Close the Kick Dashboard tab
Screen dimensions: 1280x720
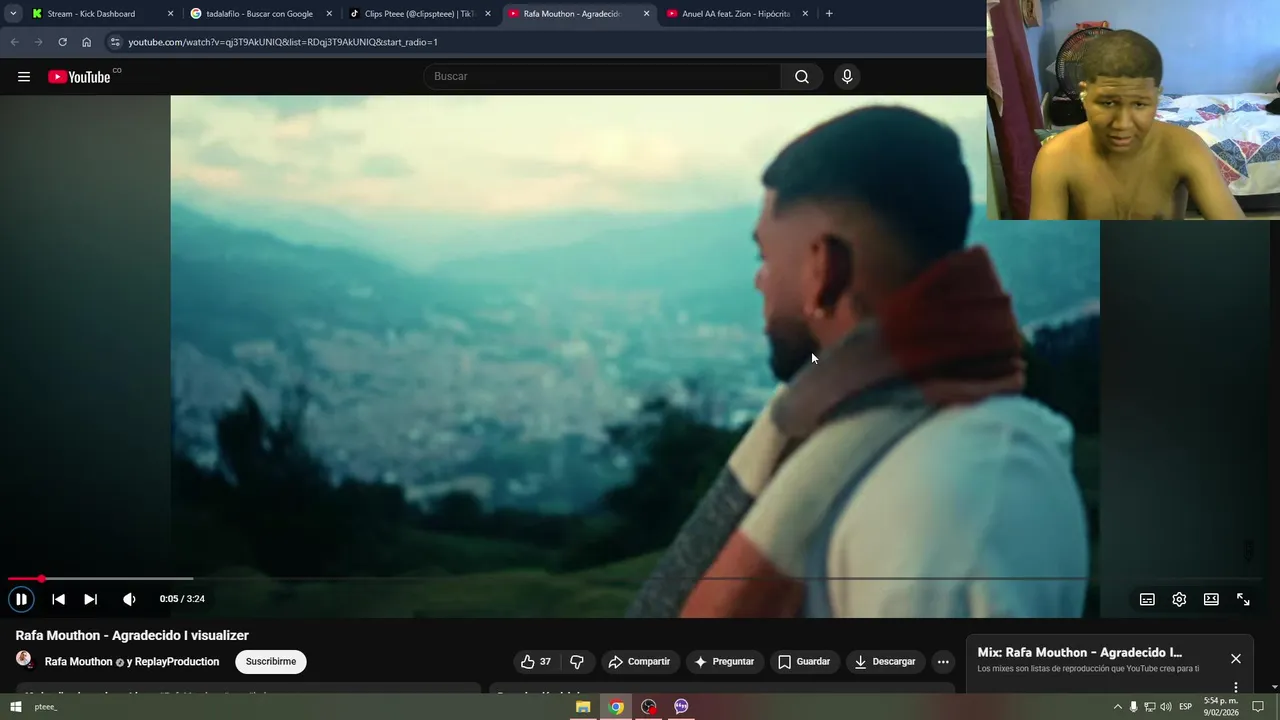pos(170,14)
